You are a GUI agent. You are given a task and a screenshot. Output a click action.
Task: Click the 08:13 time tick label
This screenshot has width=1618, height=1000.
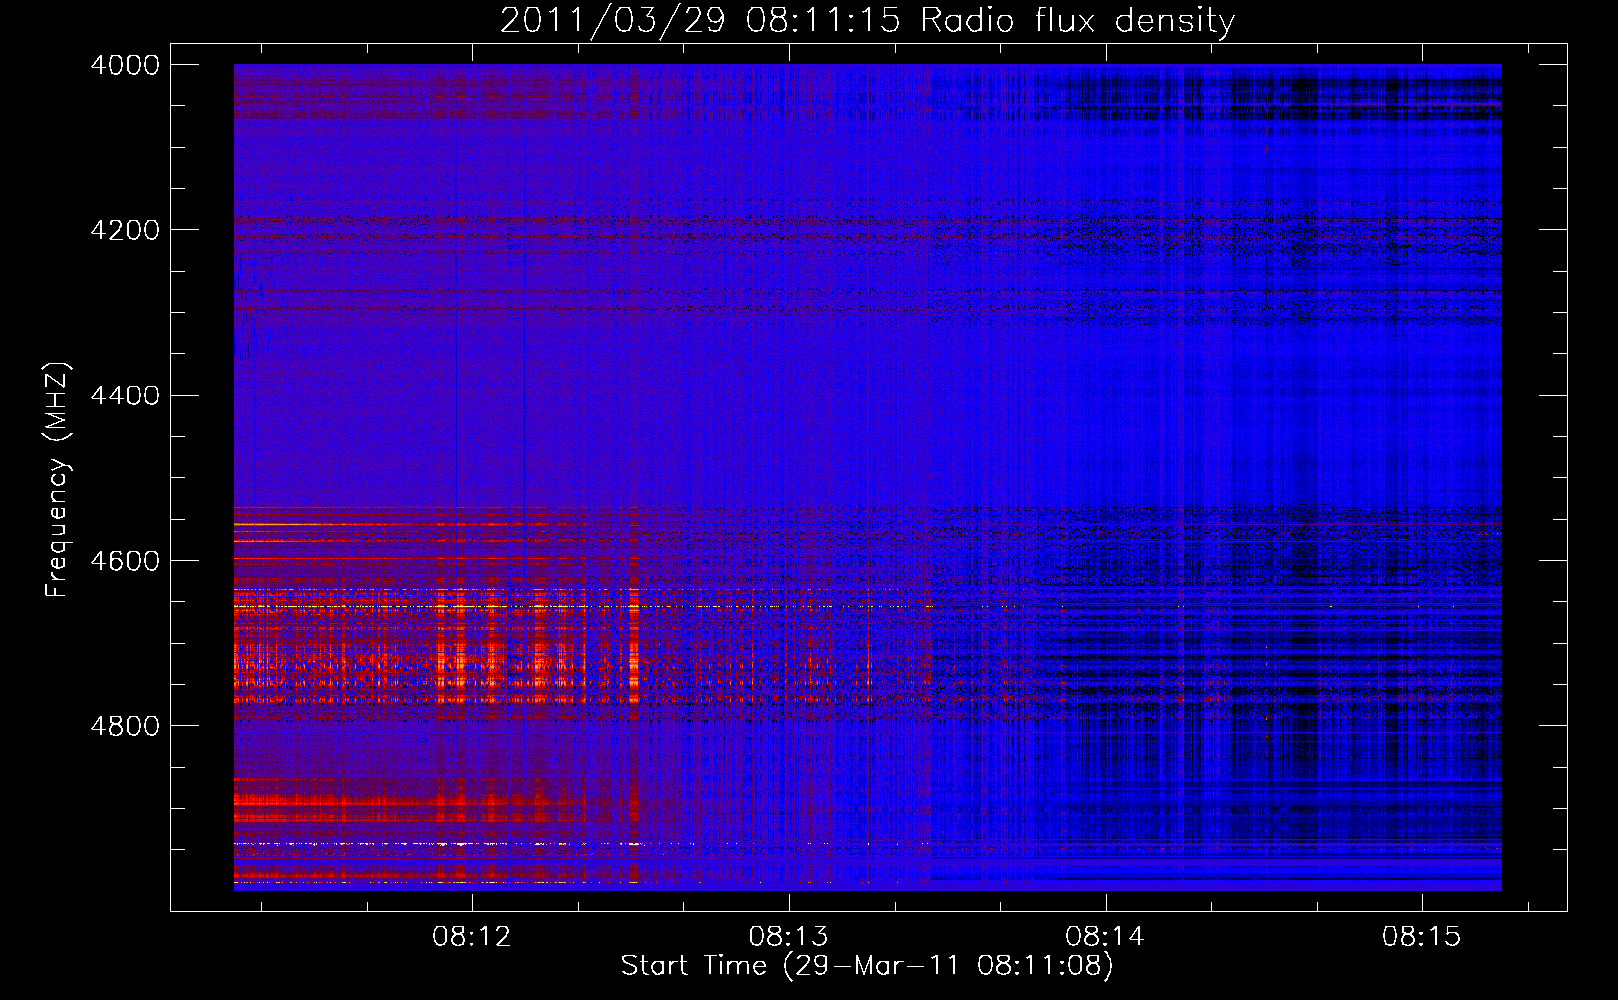click(x=788, y=937)
